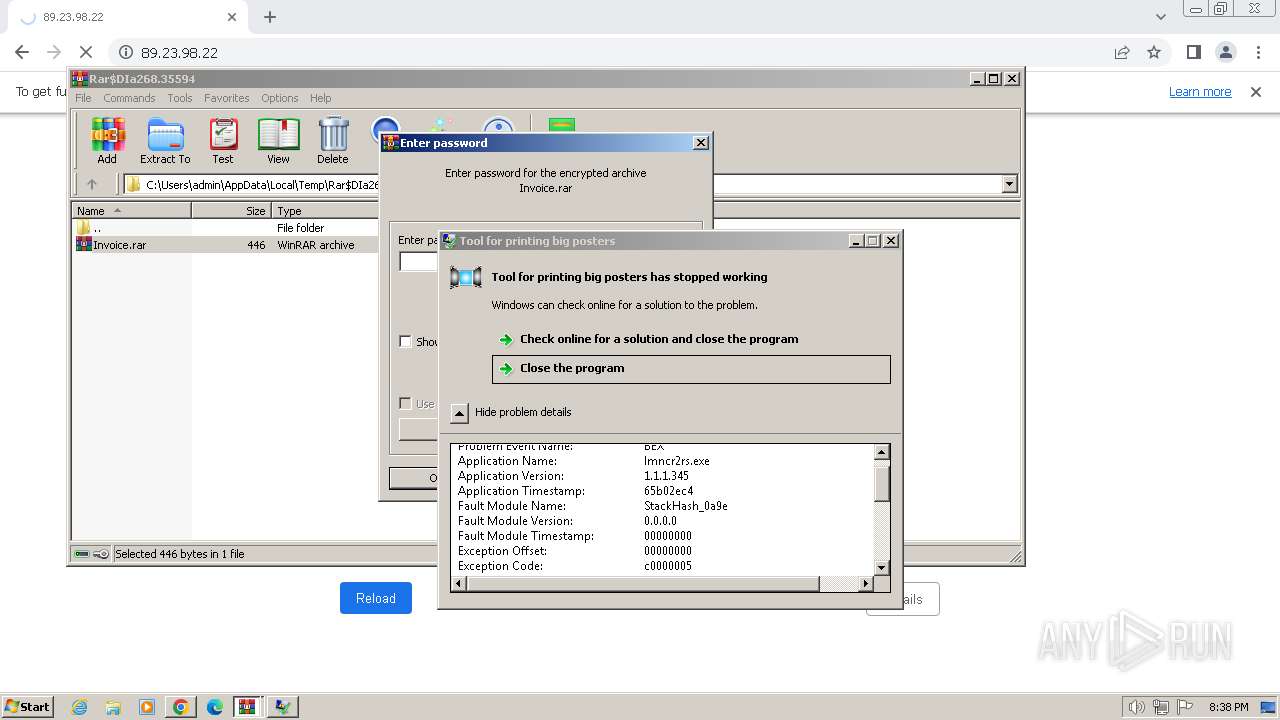The height and width of the screenshot is (720, 1280).
Task: Open Windows Media Player from taskbar
Action: click(147, 707)
